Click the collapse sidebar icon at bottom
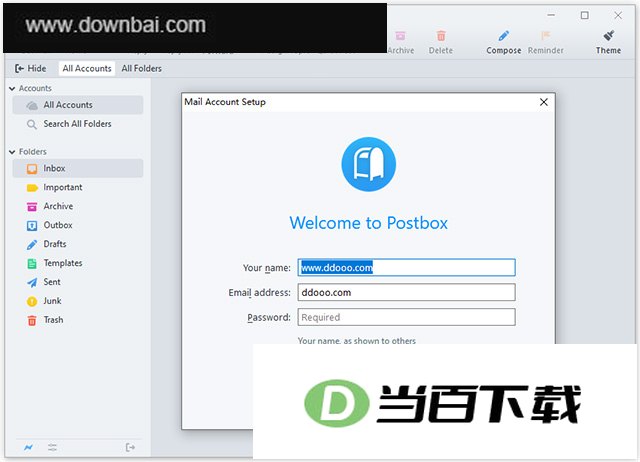This screenshot has width=640, height=462. click(x=130, y=448)
